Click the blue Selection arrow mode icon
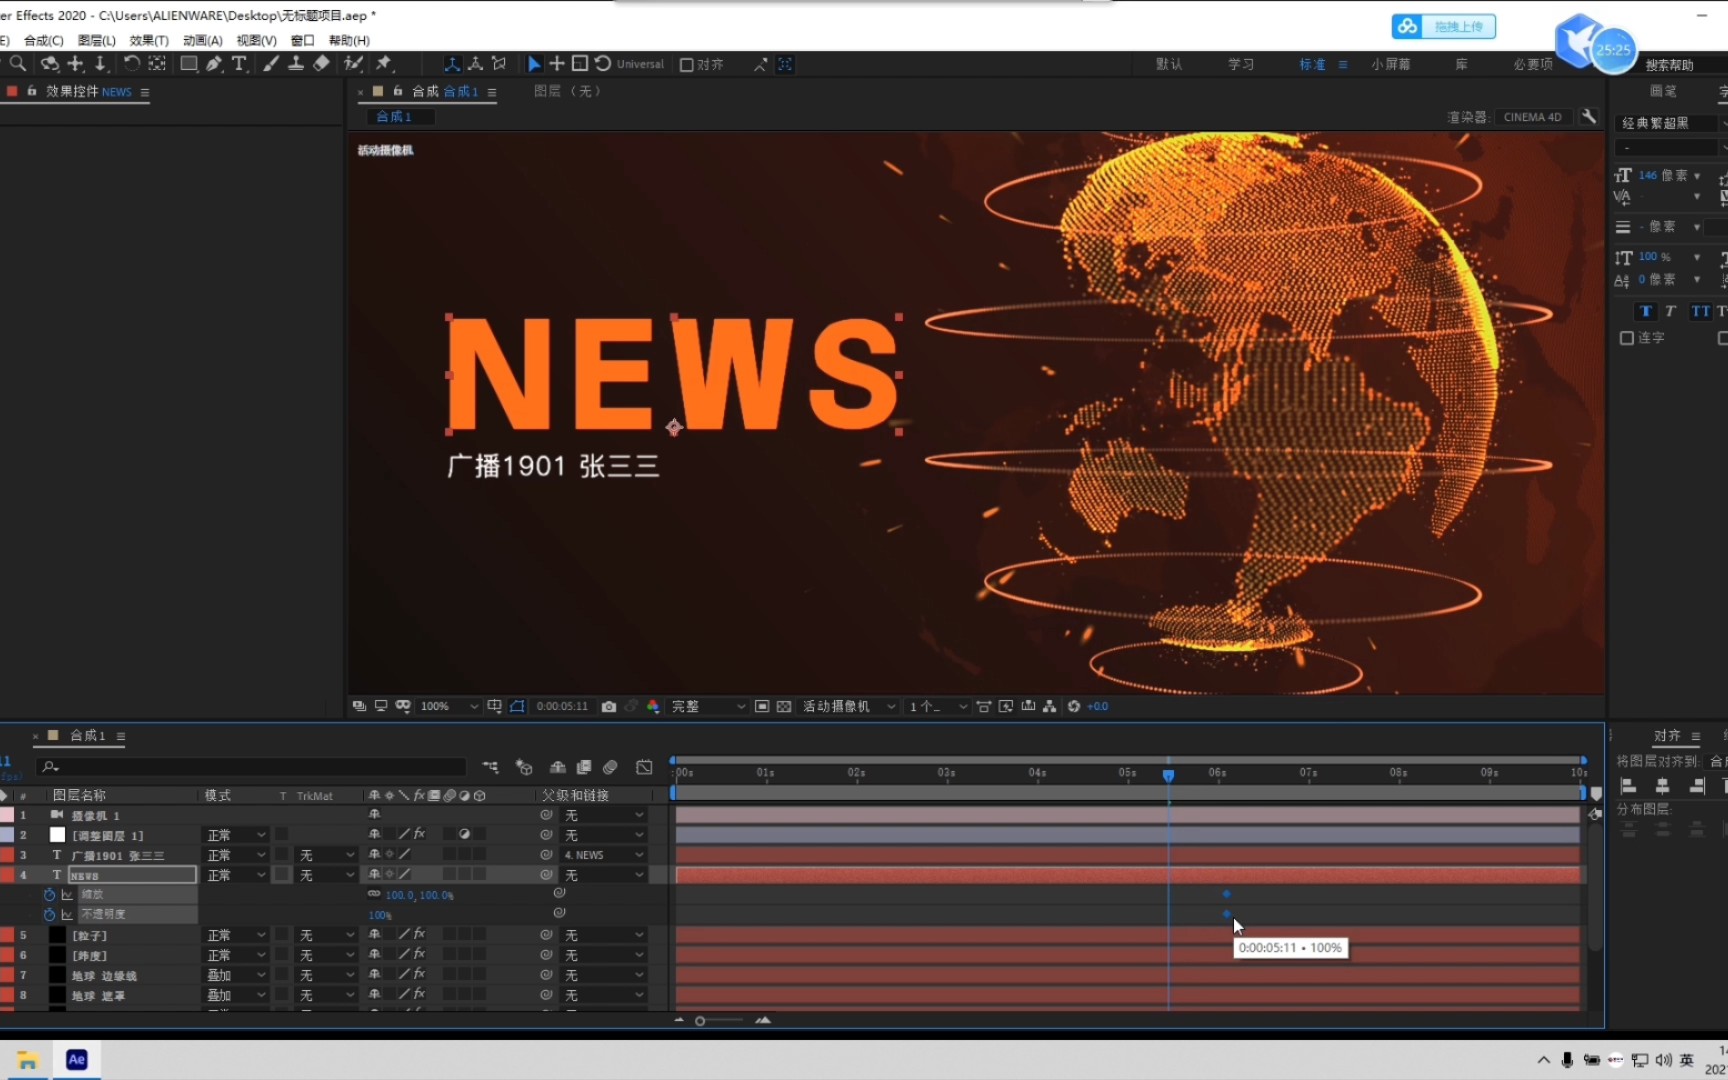 pyautogui.click(x=534, y=64)
